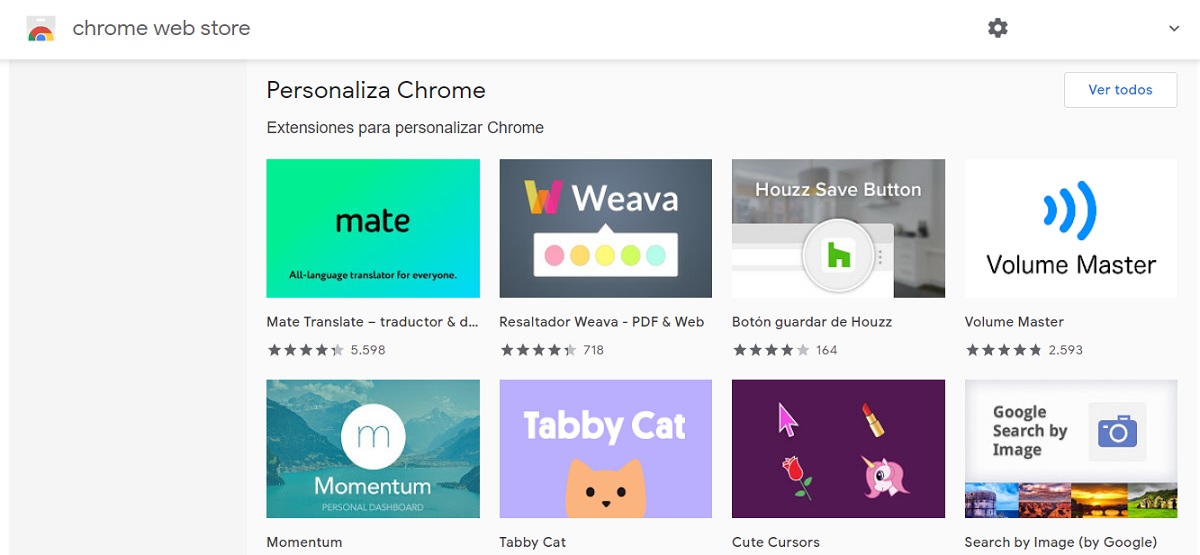This screenshot has width=1200, height=555.
Task: Open "Mate Translate – traductor" title link
Action: point(373,322)
